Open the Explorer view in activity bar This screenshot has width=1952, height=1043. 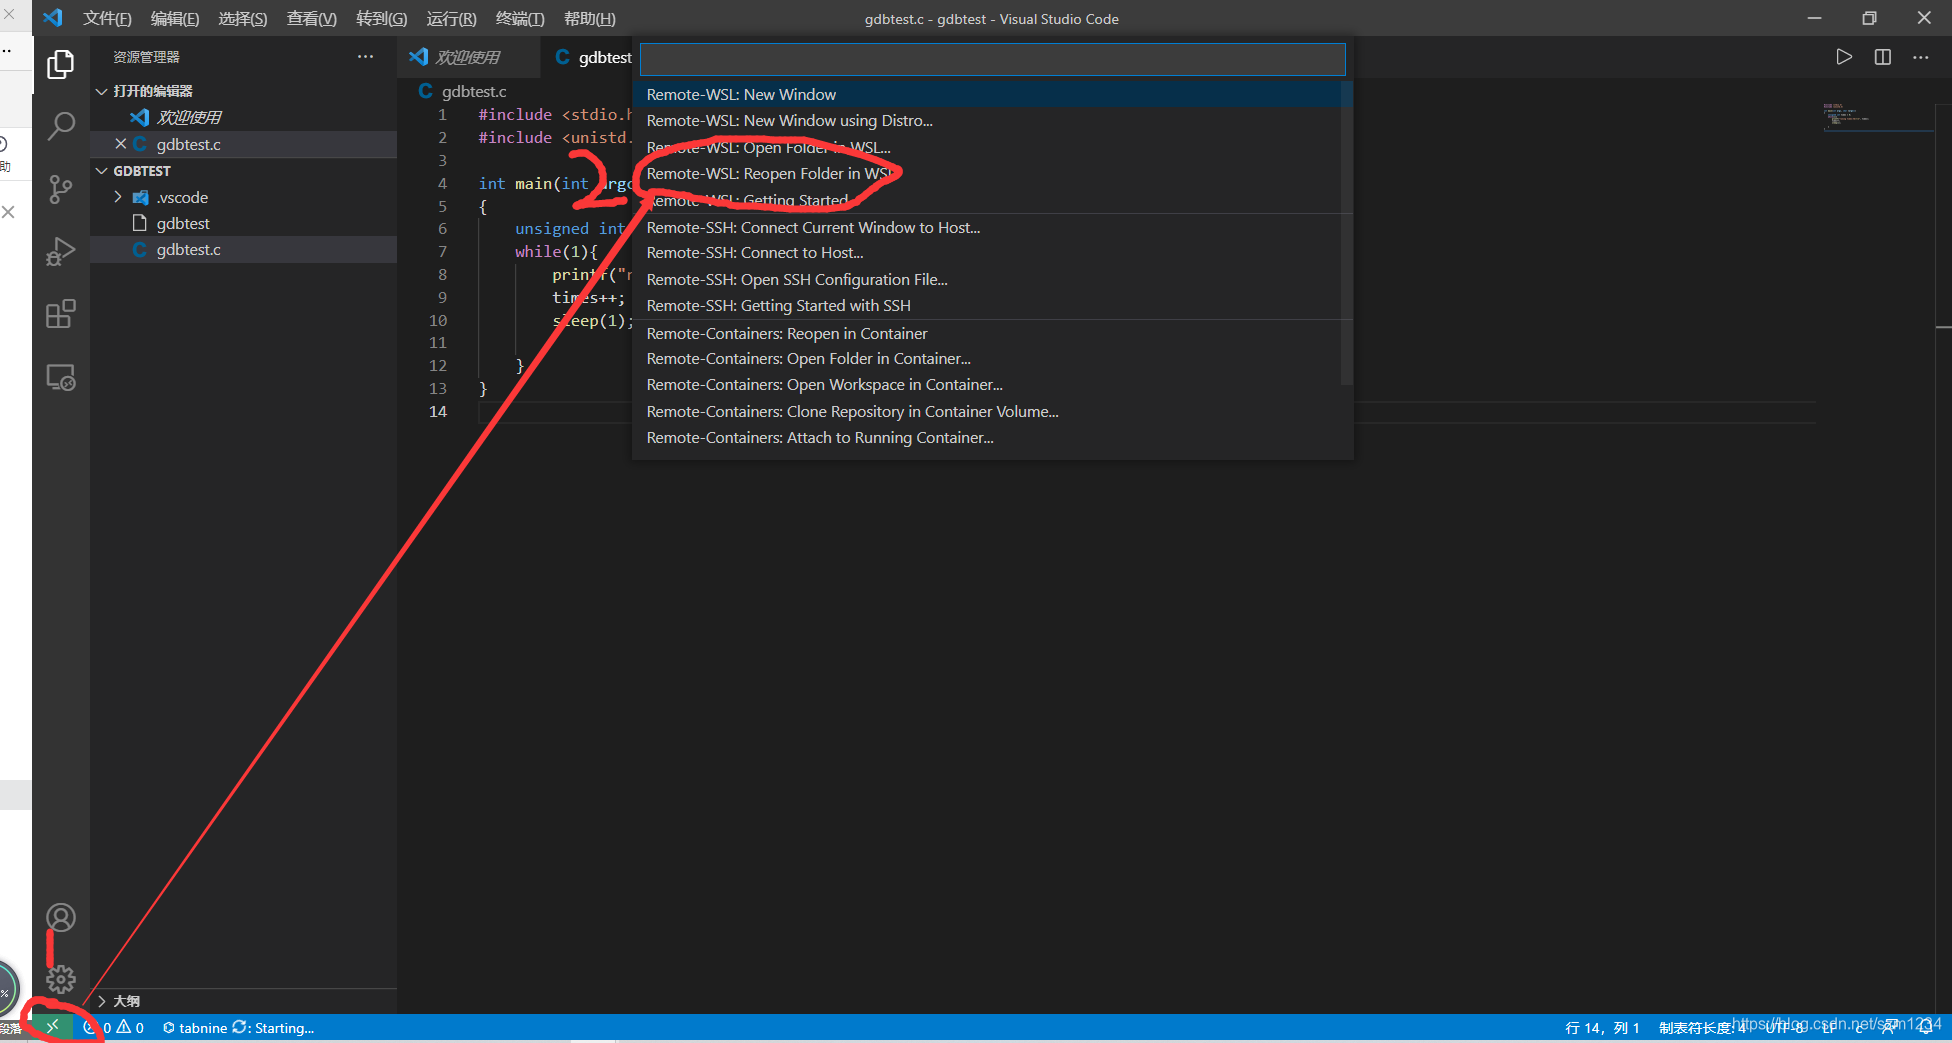coord(61,64)
